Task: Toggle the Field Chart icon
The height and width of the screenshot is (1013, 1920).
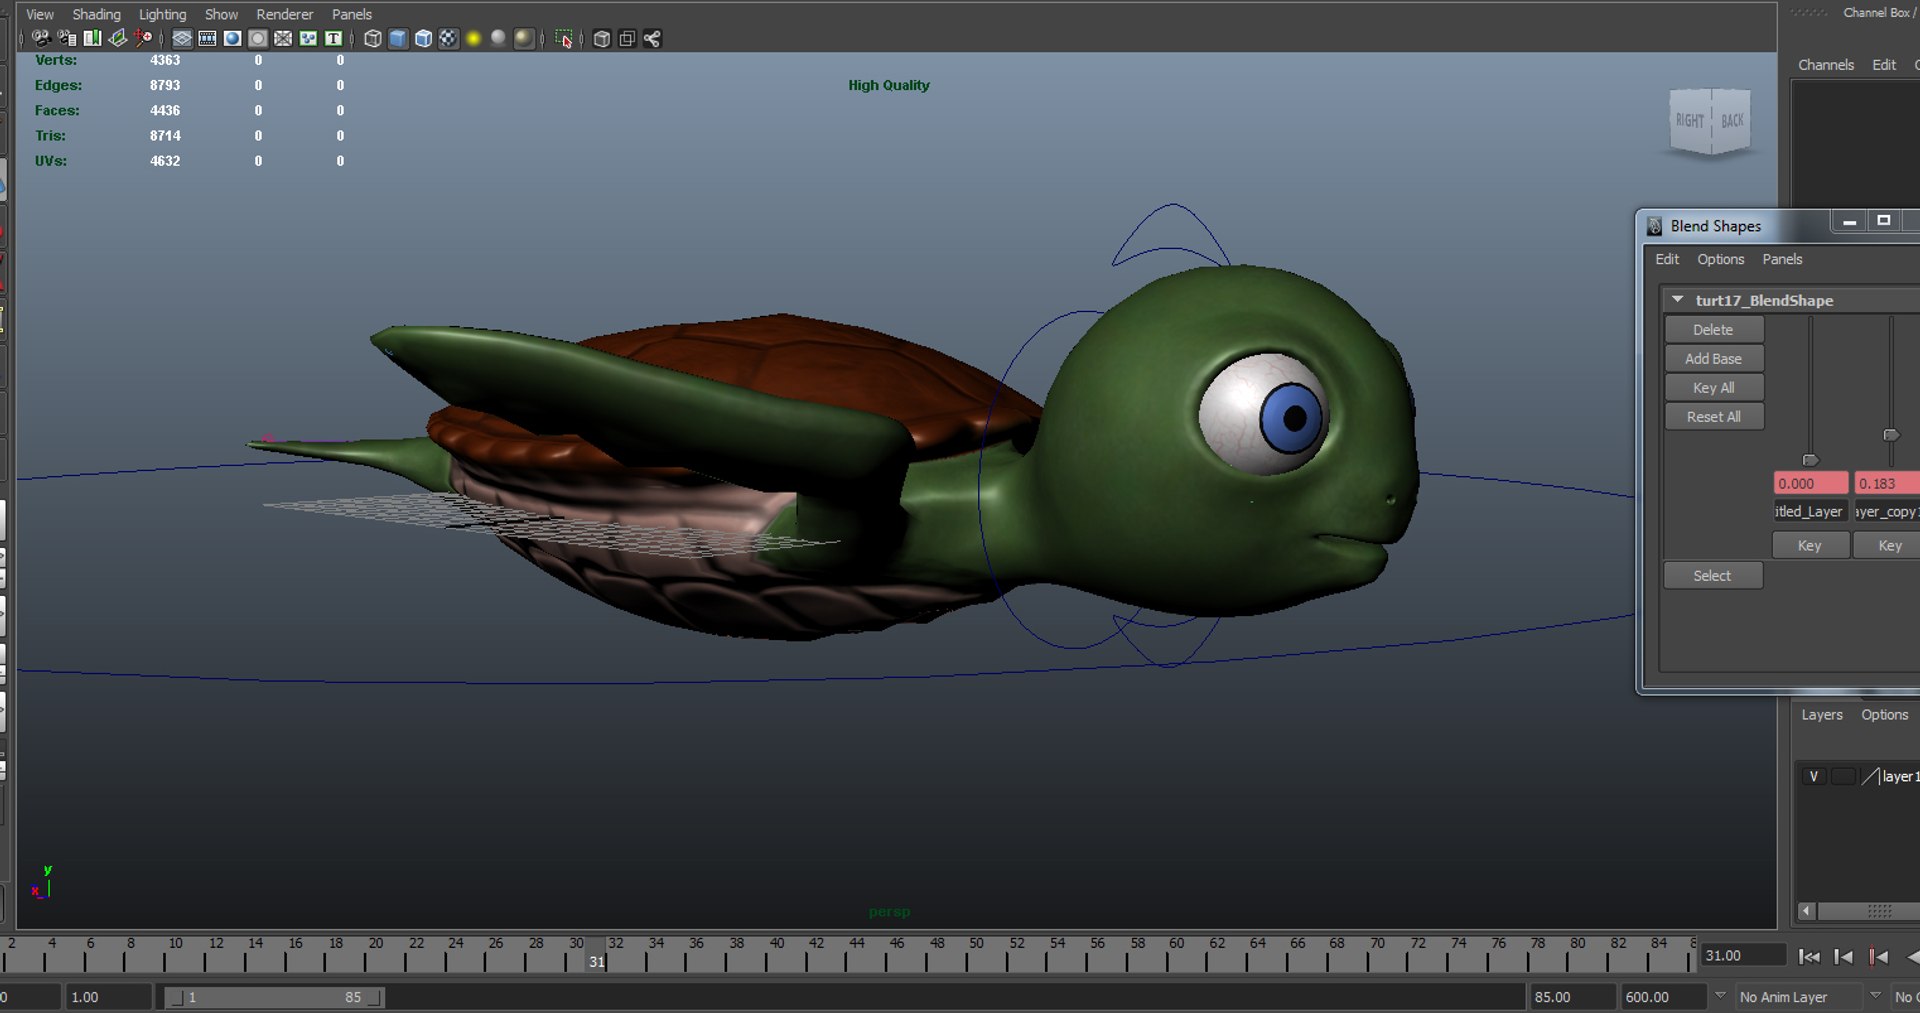Action: (x=283, y=38)
